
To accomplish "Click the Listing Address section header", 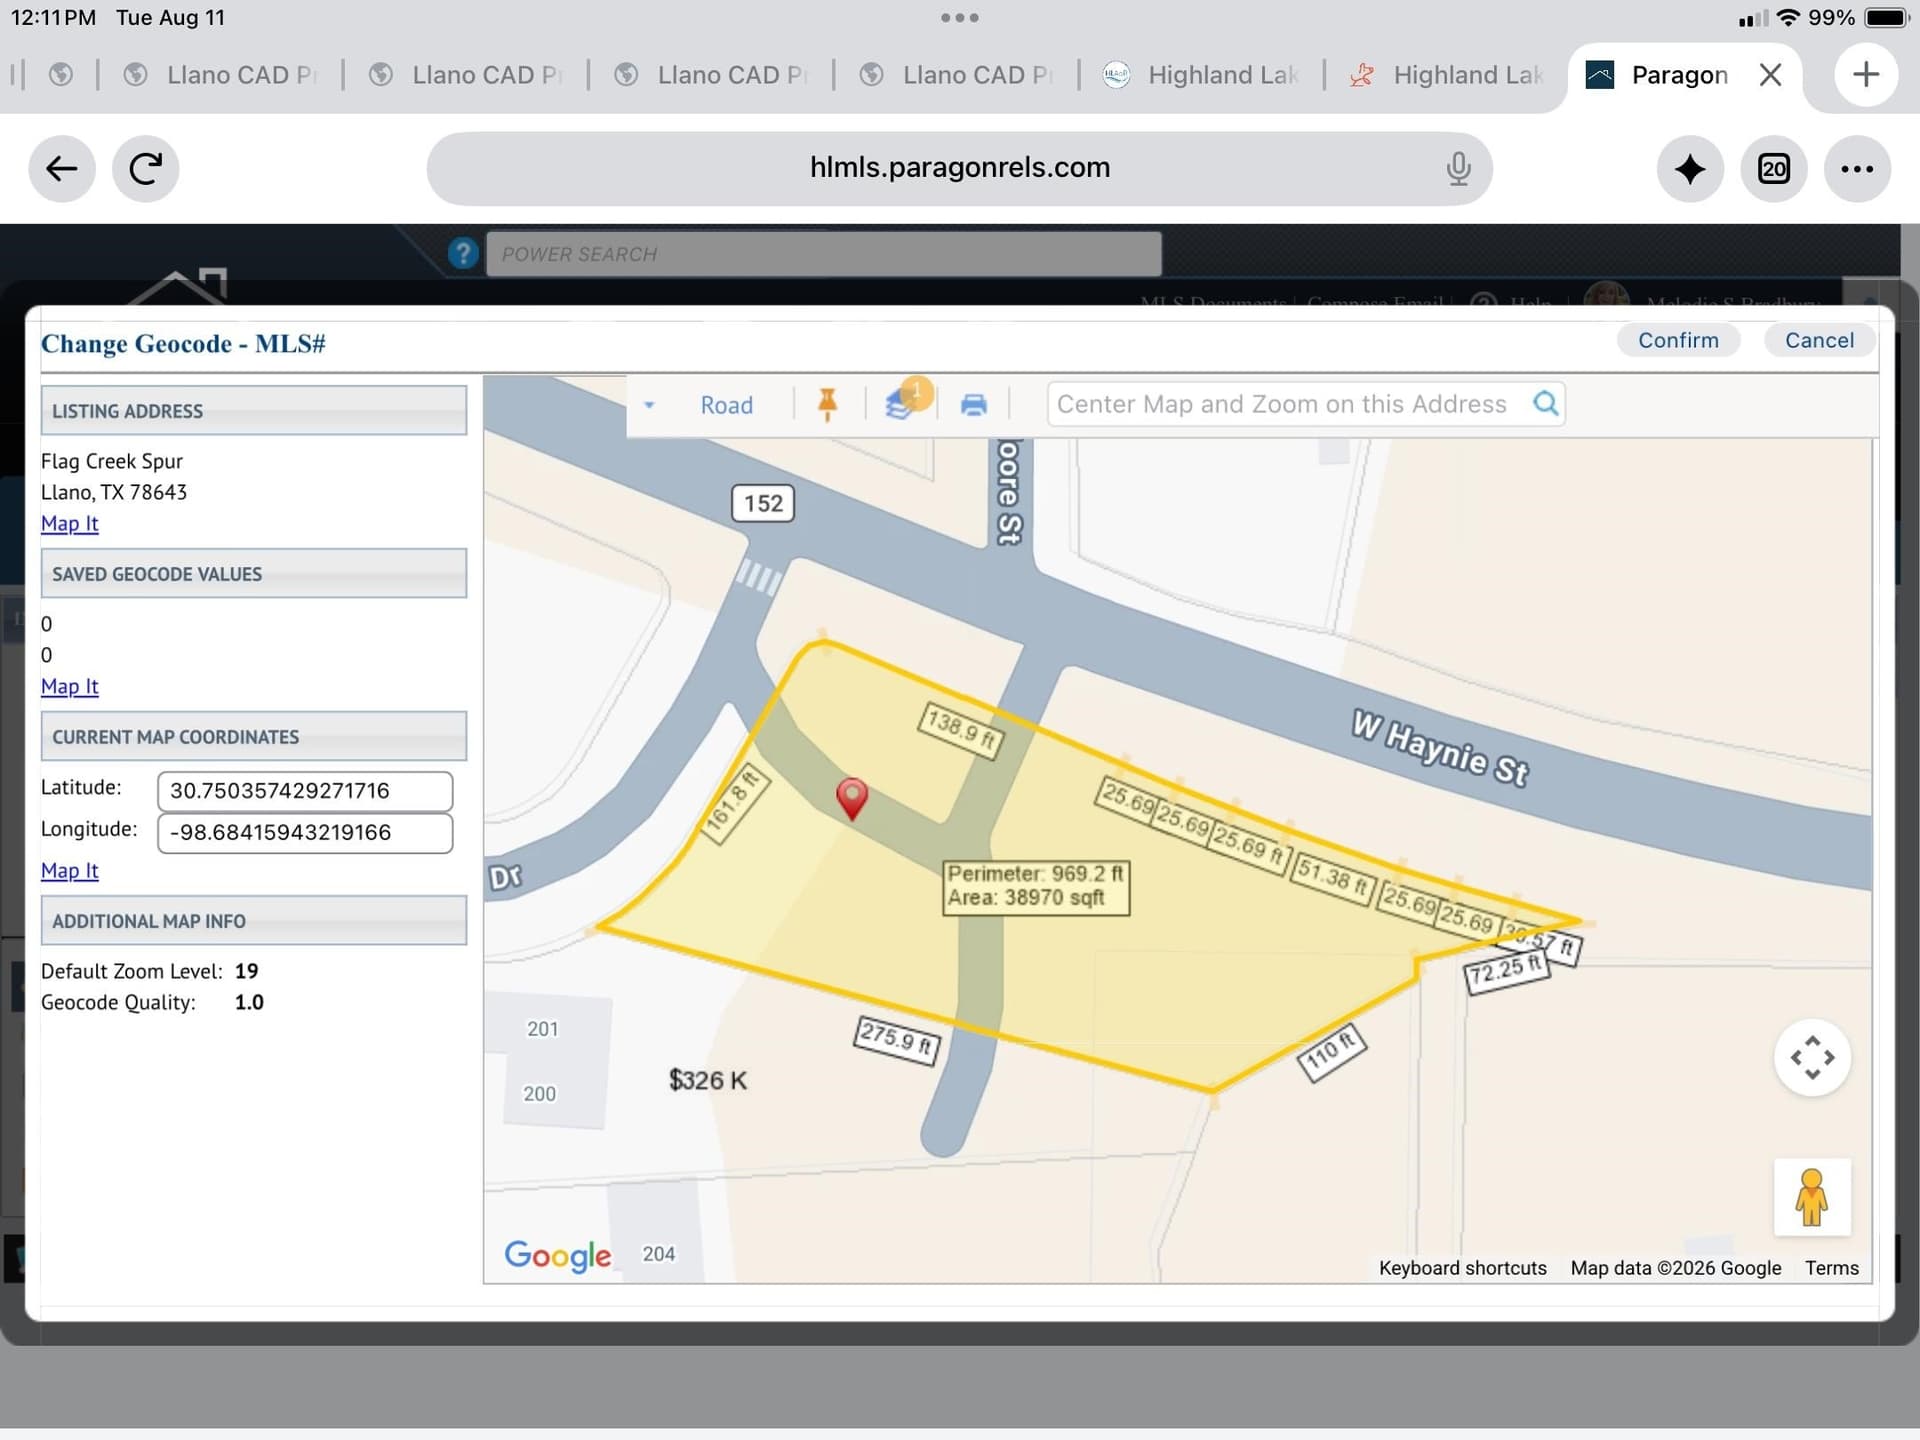I will (254, 411).
